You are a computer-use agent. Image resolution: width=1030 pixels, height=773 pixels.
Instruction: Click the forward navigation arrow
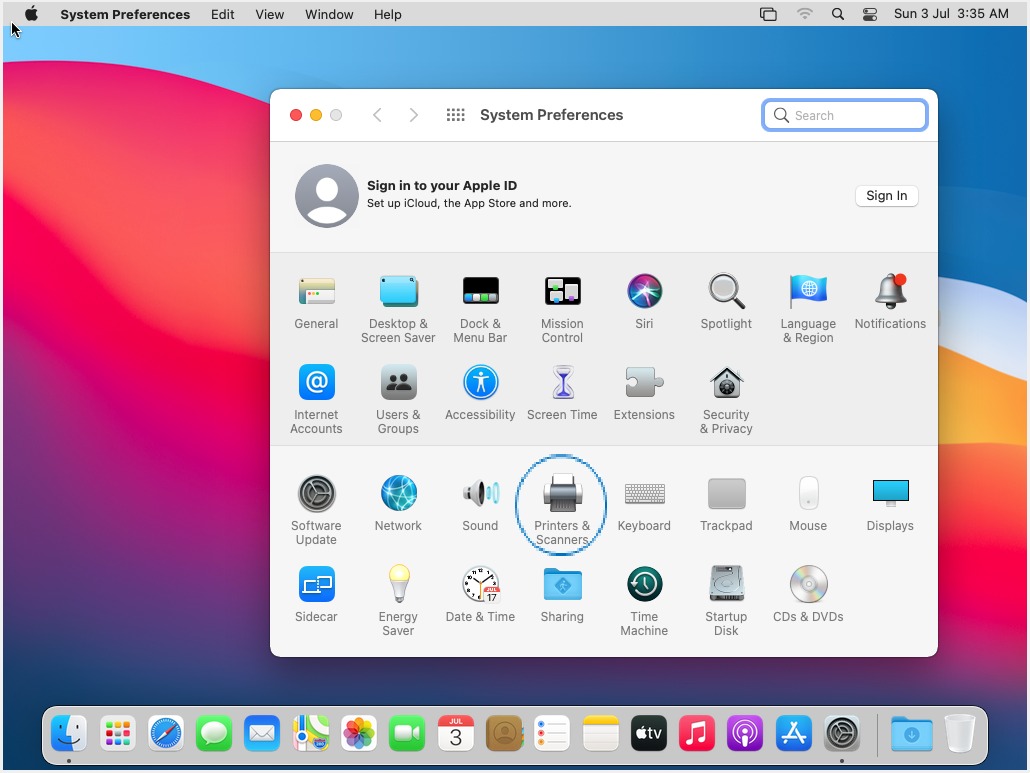point(413,115)
